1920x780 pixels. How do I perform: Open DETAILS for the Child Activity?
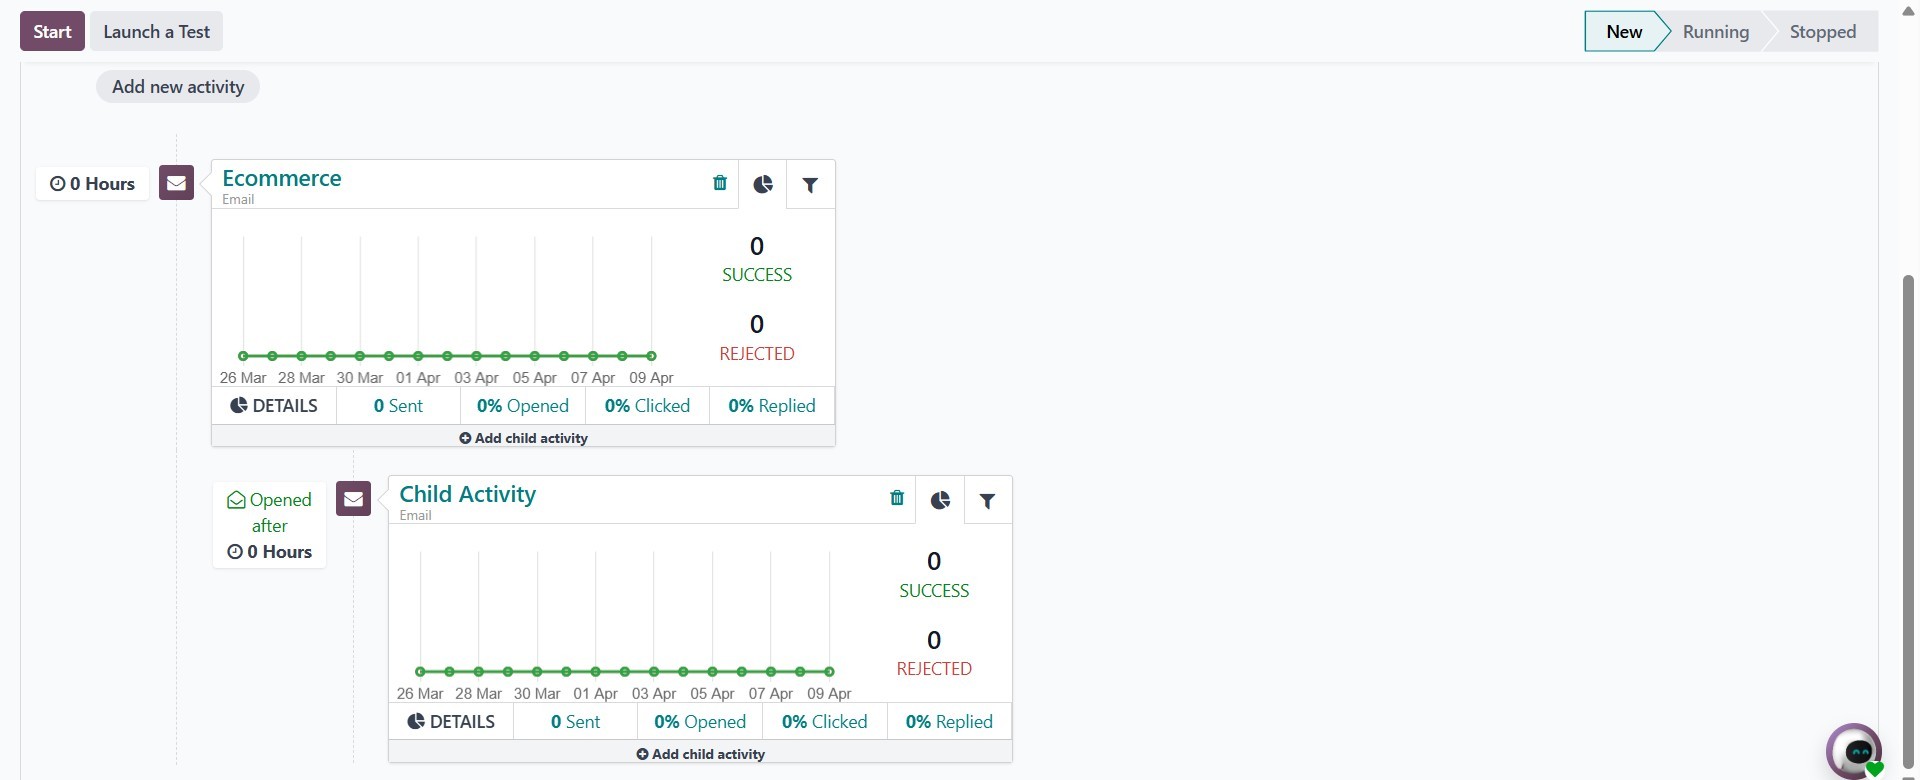click(x=451, y=722)
